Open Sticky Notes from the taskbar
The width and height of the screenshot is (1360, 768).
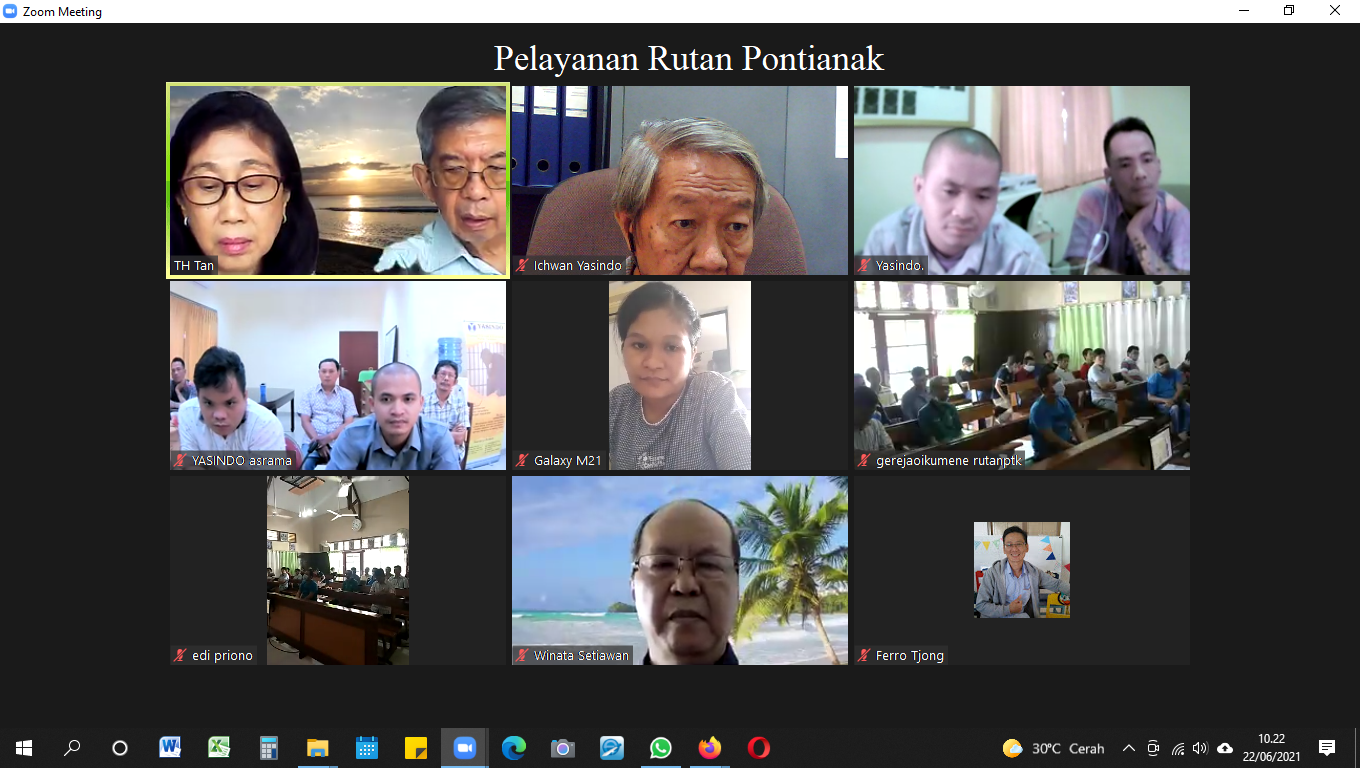coord(415,748)
